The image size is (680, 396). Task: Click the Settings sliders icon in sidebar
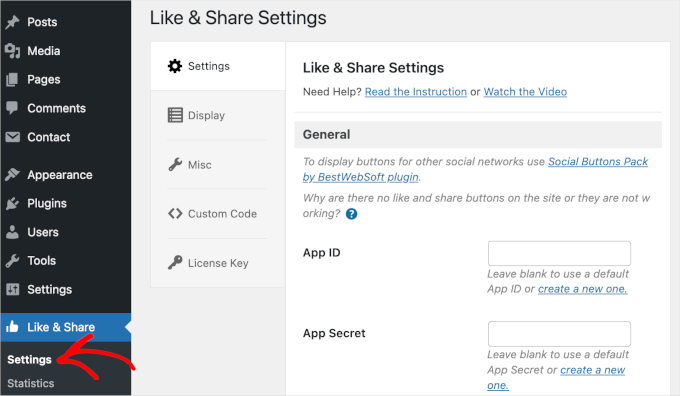coord(13,289)
